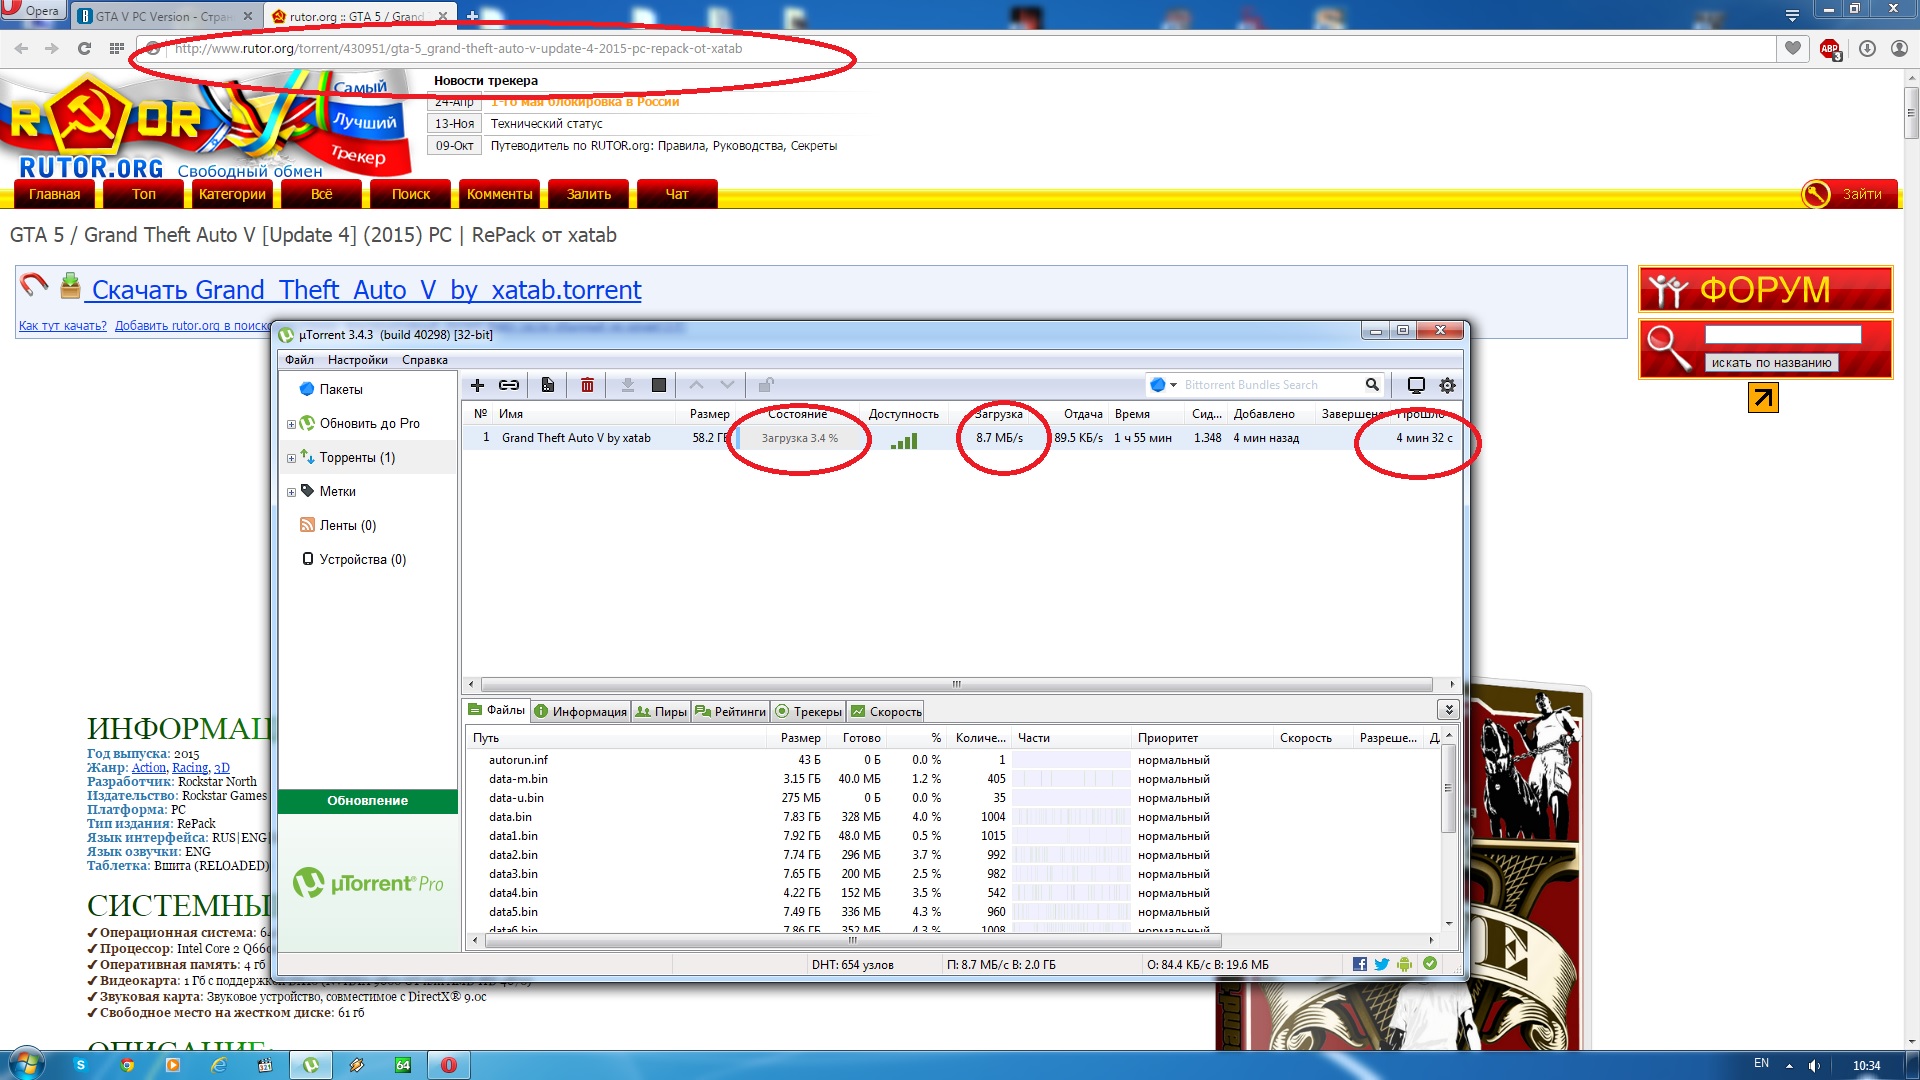Viewport: 1920px width, 1080px height.
Task: Expand the Метки tree node
Action: pos(291,492)
